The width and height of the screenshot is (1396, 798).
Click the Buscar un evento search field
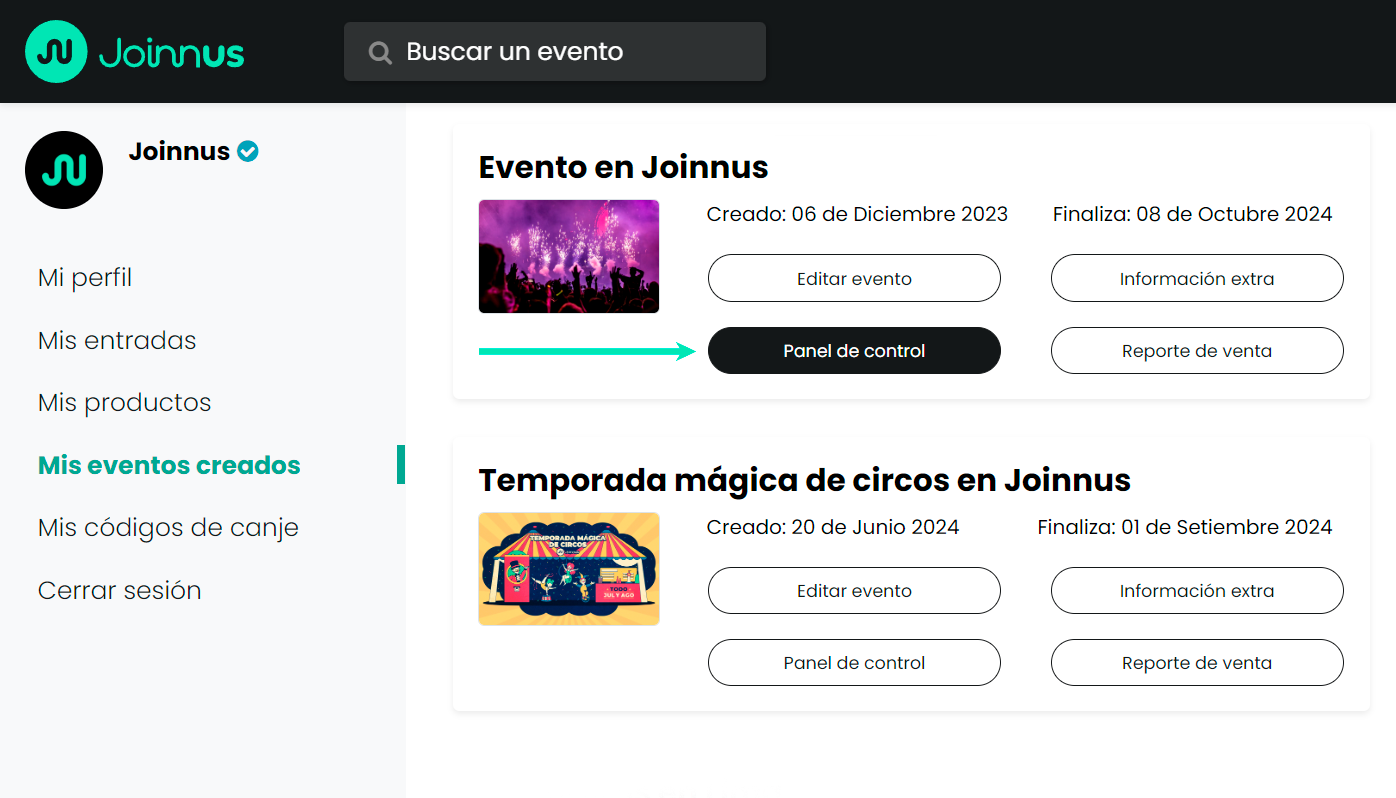[x=555, y=51]
